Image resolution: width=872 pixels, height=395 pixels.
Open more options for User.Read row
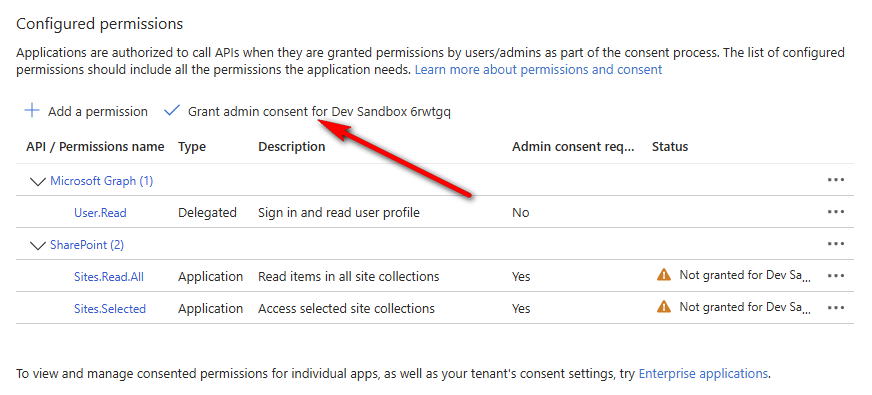tap(836, 212)
